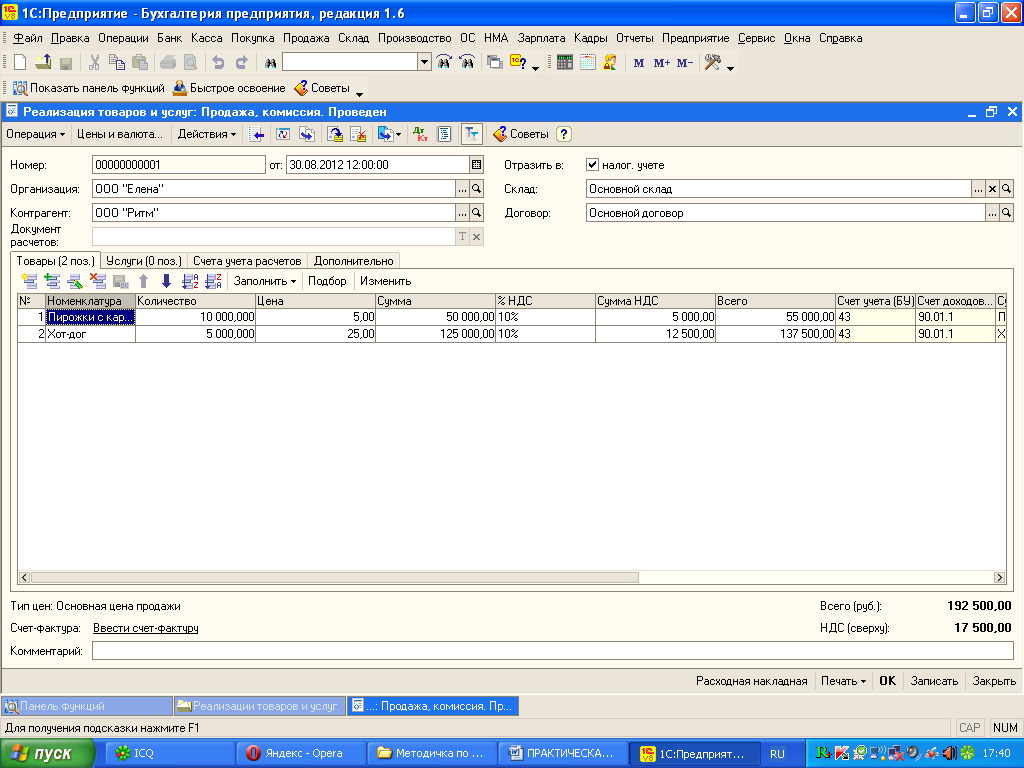Open the Операция dropdown menu
The height and width of the screenshot is (768, 1024).
[35, 134]
